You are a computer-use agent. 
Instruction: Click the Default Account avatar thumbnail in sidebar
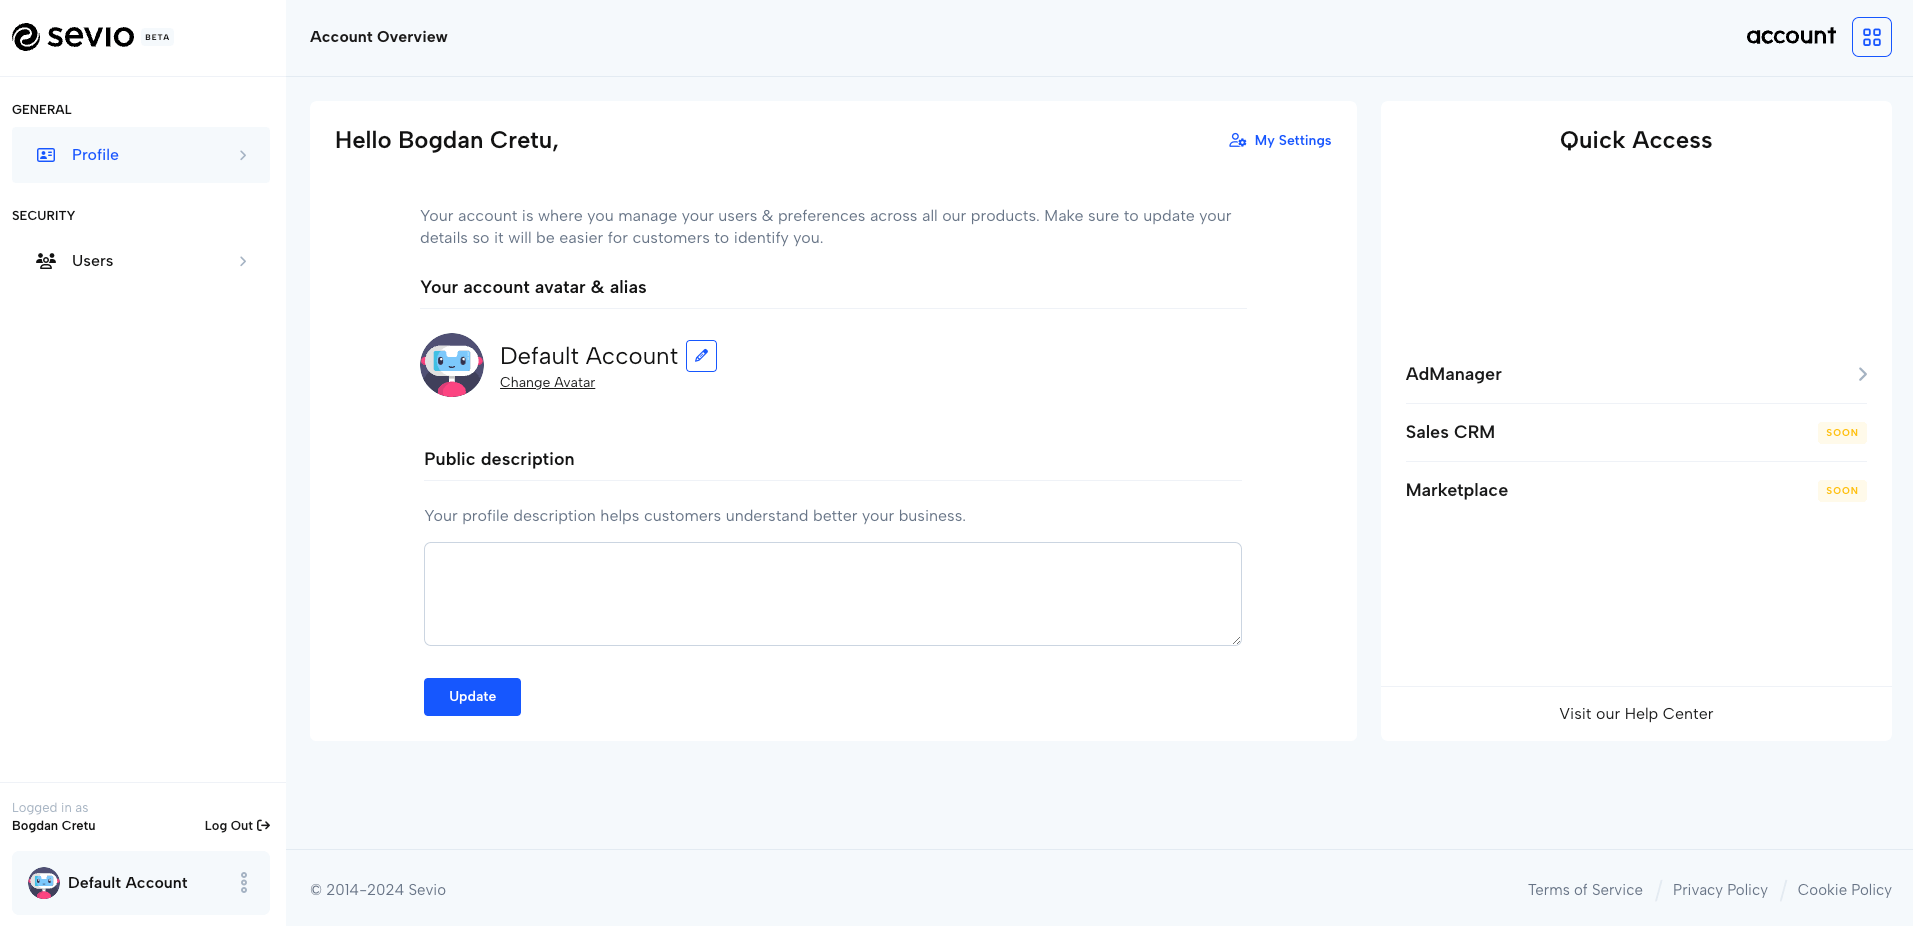(43, 883)
